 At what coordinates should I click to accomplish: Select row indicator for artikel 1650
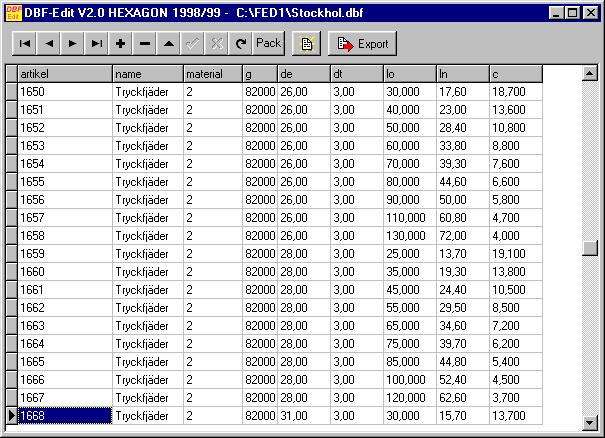[x=11, y=92]
